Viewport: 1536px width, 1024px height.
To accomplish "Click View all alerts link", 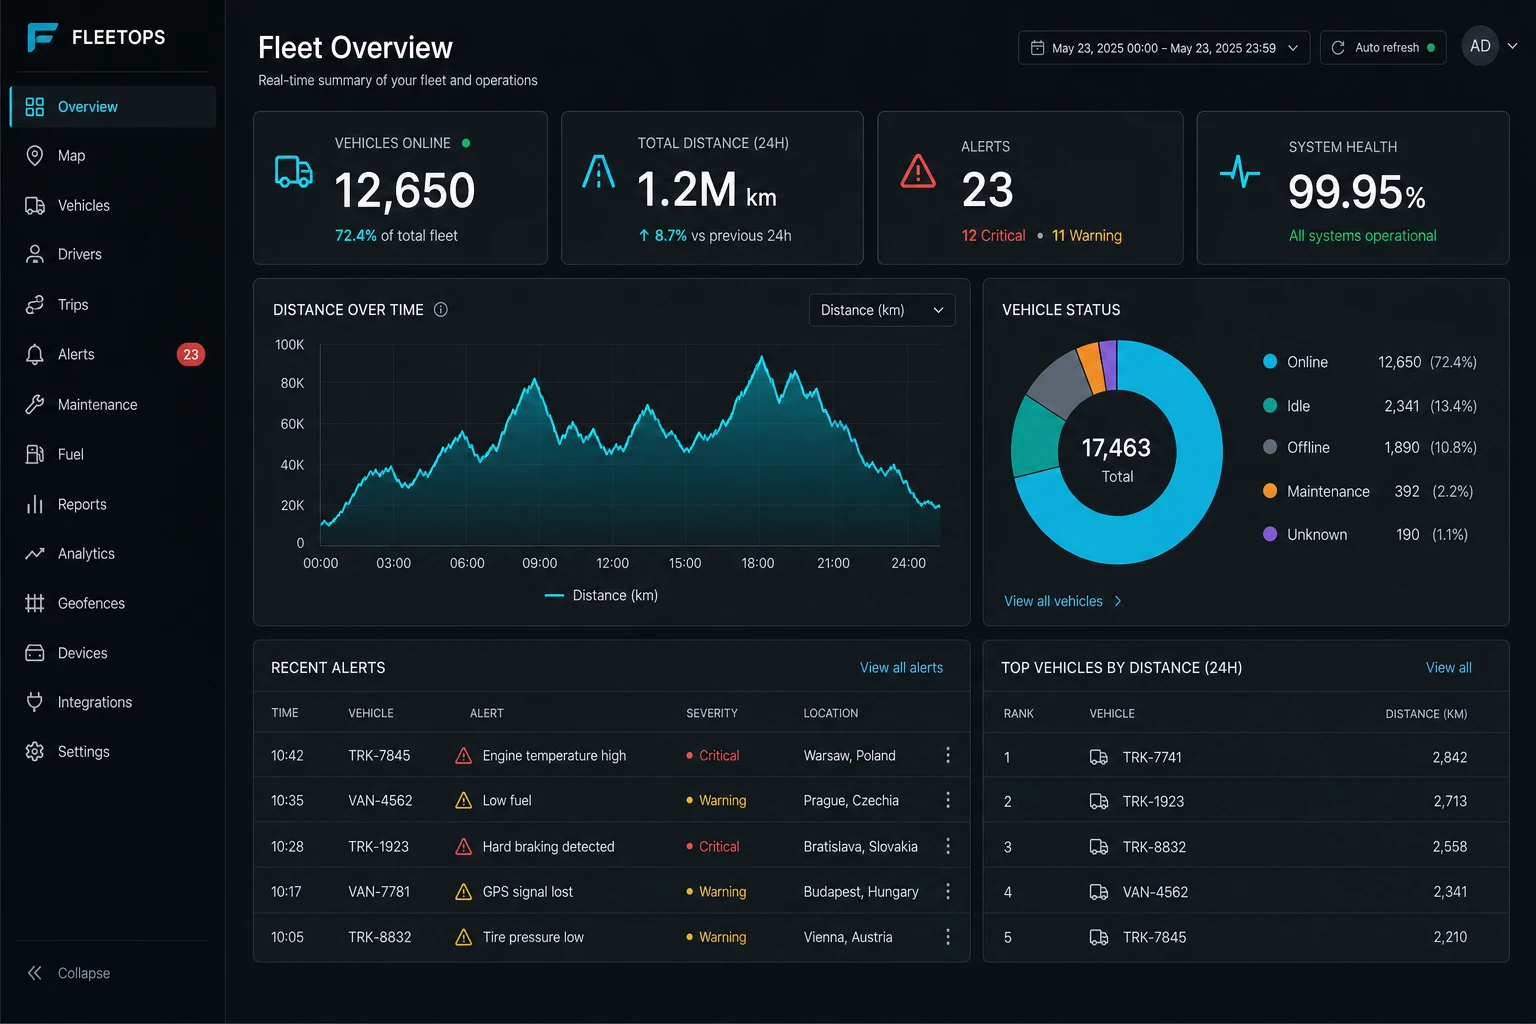I will 901,667.
